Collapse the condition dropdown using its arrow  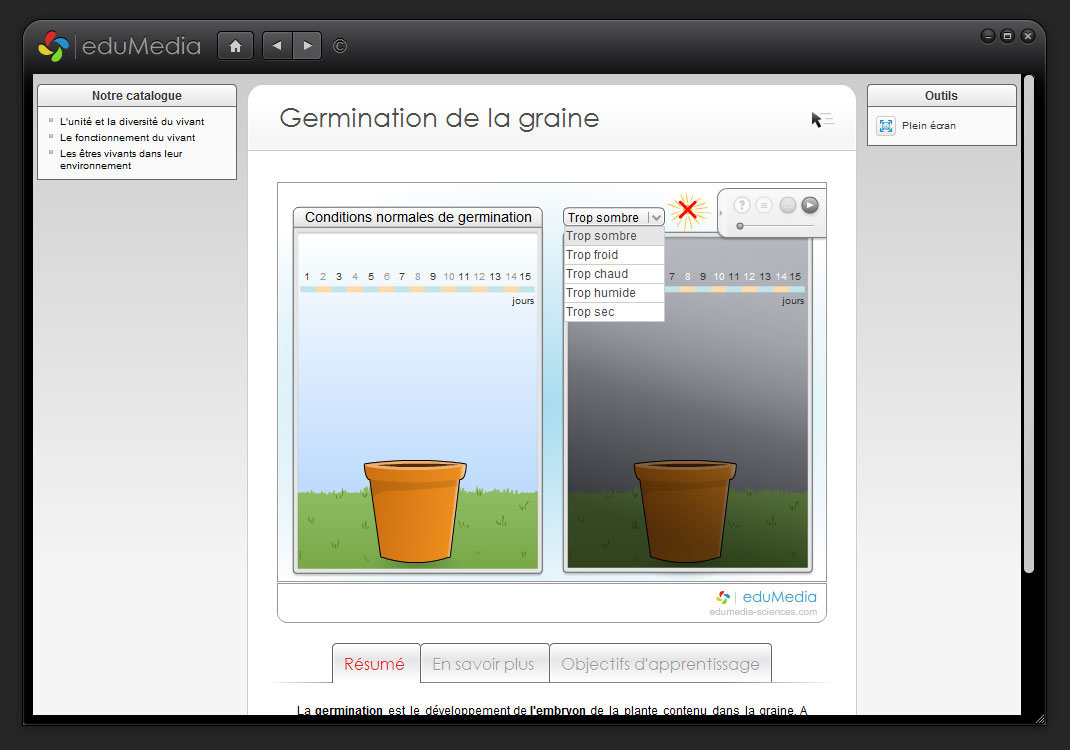(656, 217)
